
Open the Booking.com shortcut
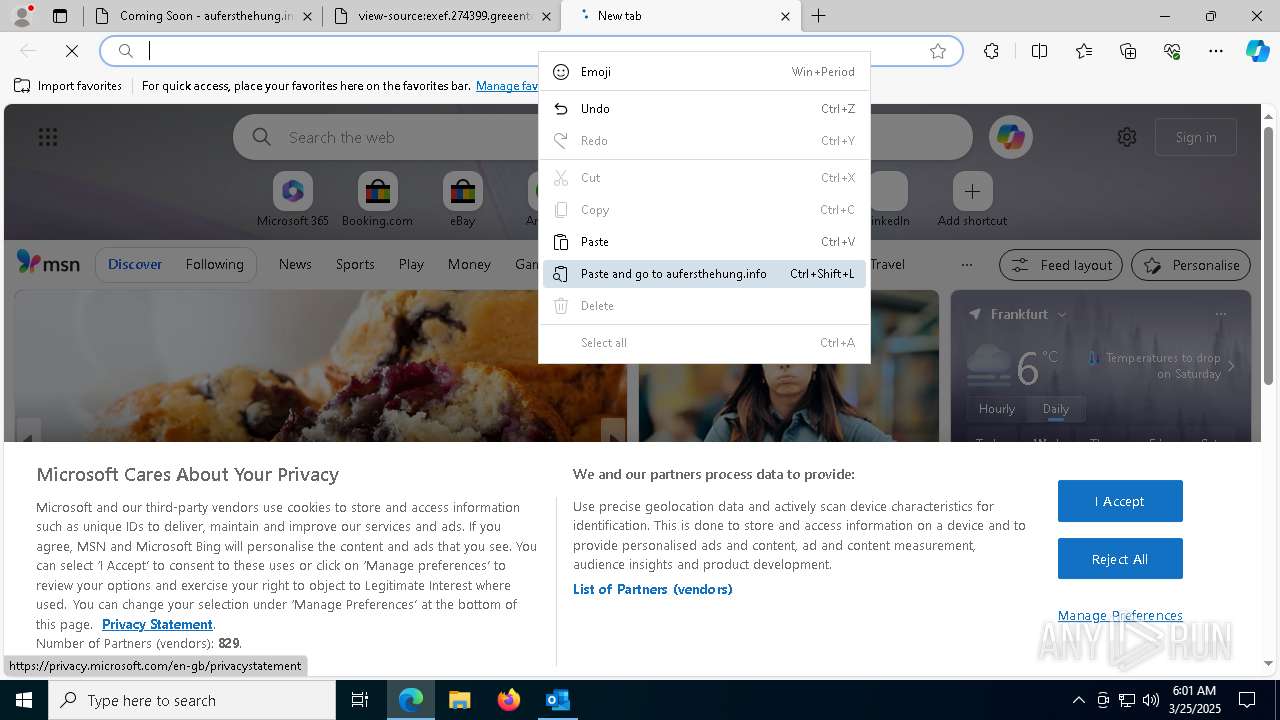[377, 200]
